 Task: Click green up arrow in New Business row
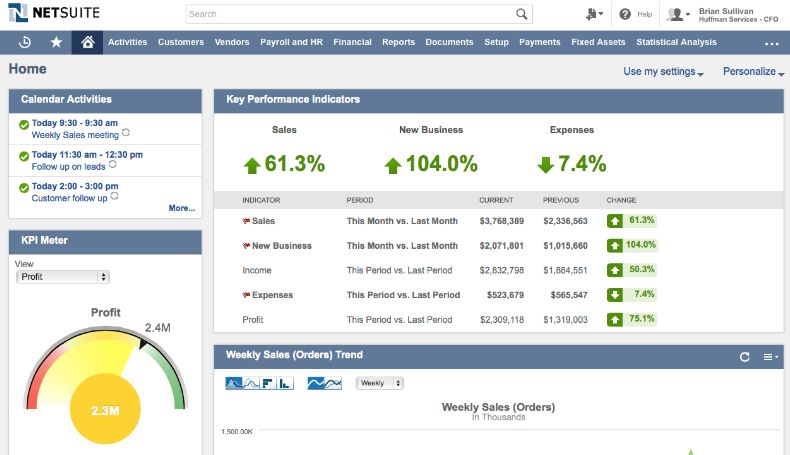tap(615, 245)
